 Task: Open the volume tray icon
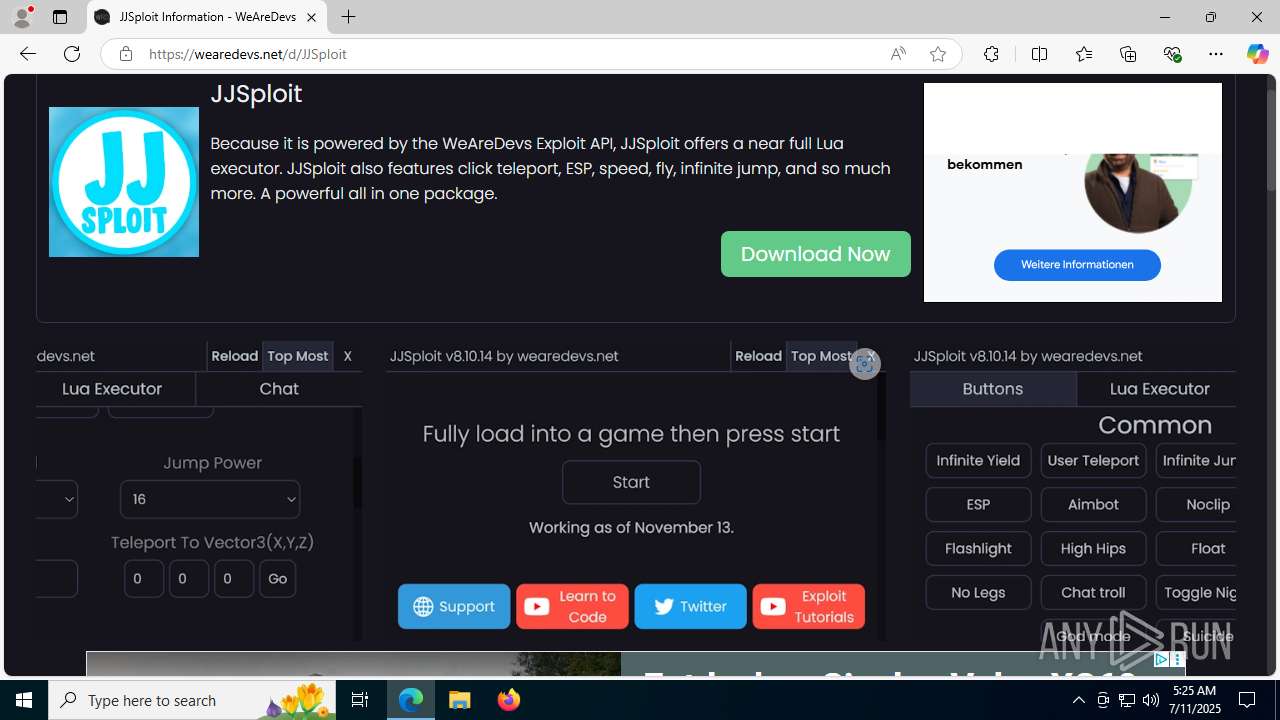coord(1150,700)
